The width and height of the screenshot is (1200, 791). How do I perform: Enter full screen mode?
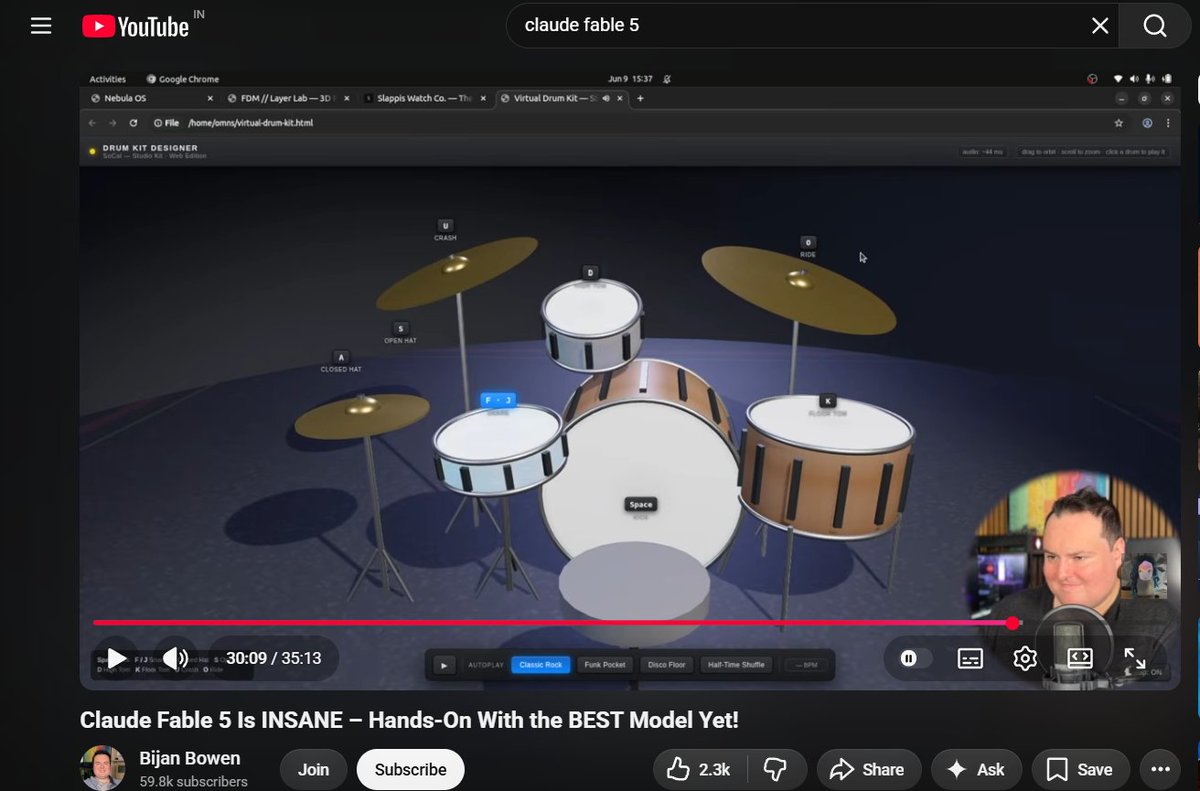tap(1135, 658)
